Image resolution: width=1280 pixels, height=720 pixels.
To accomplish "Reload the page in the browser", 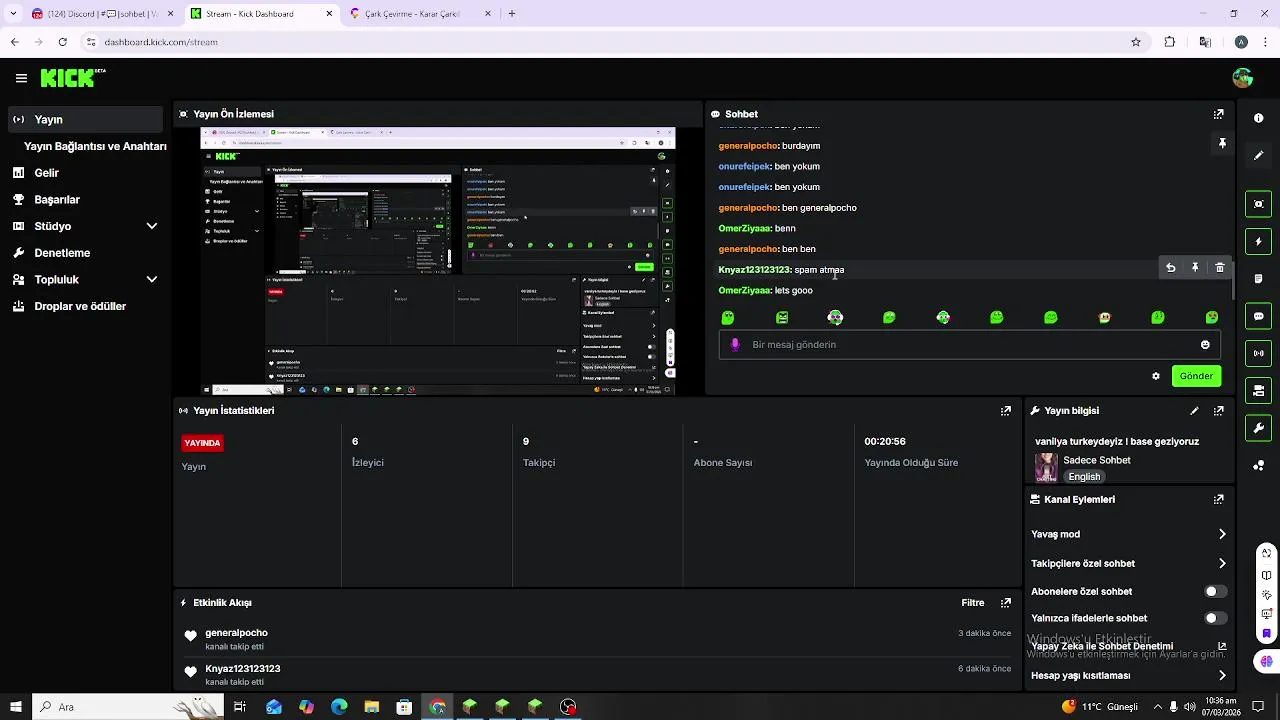I will (62, 42).
